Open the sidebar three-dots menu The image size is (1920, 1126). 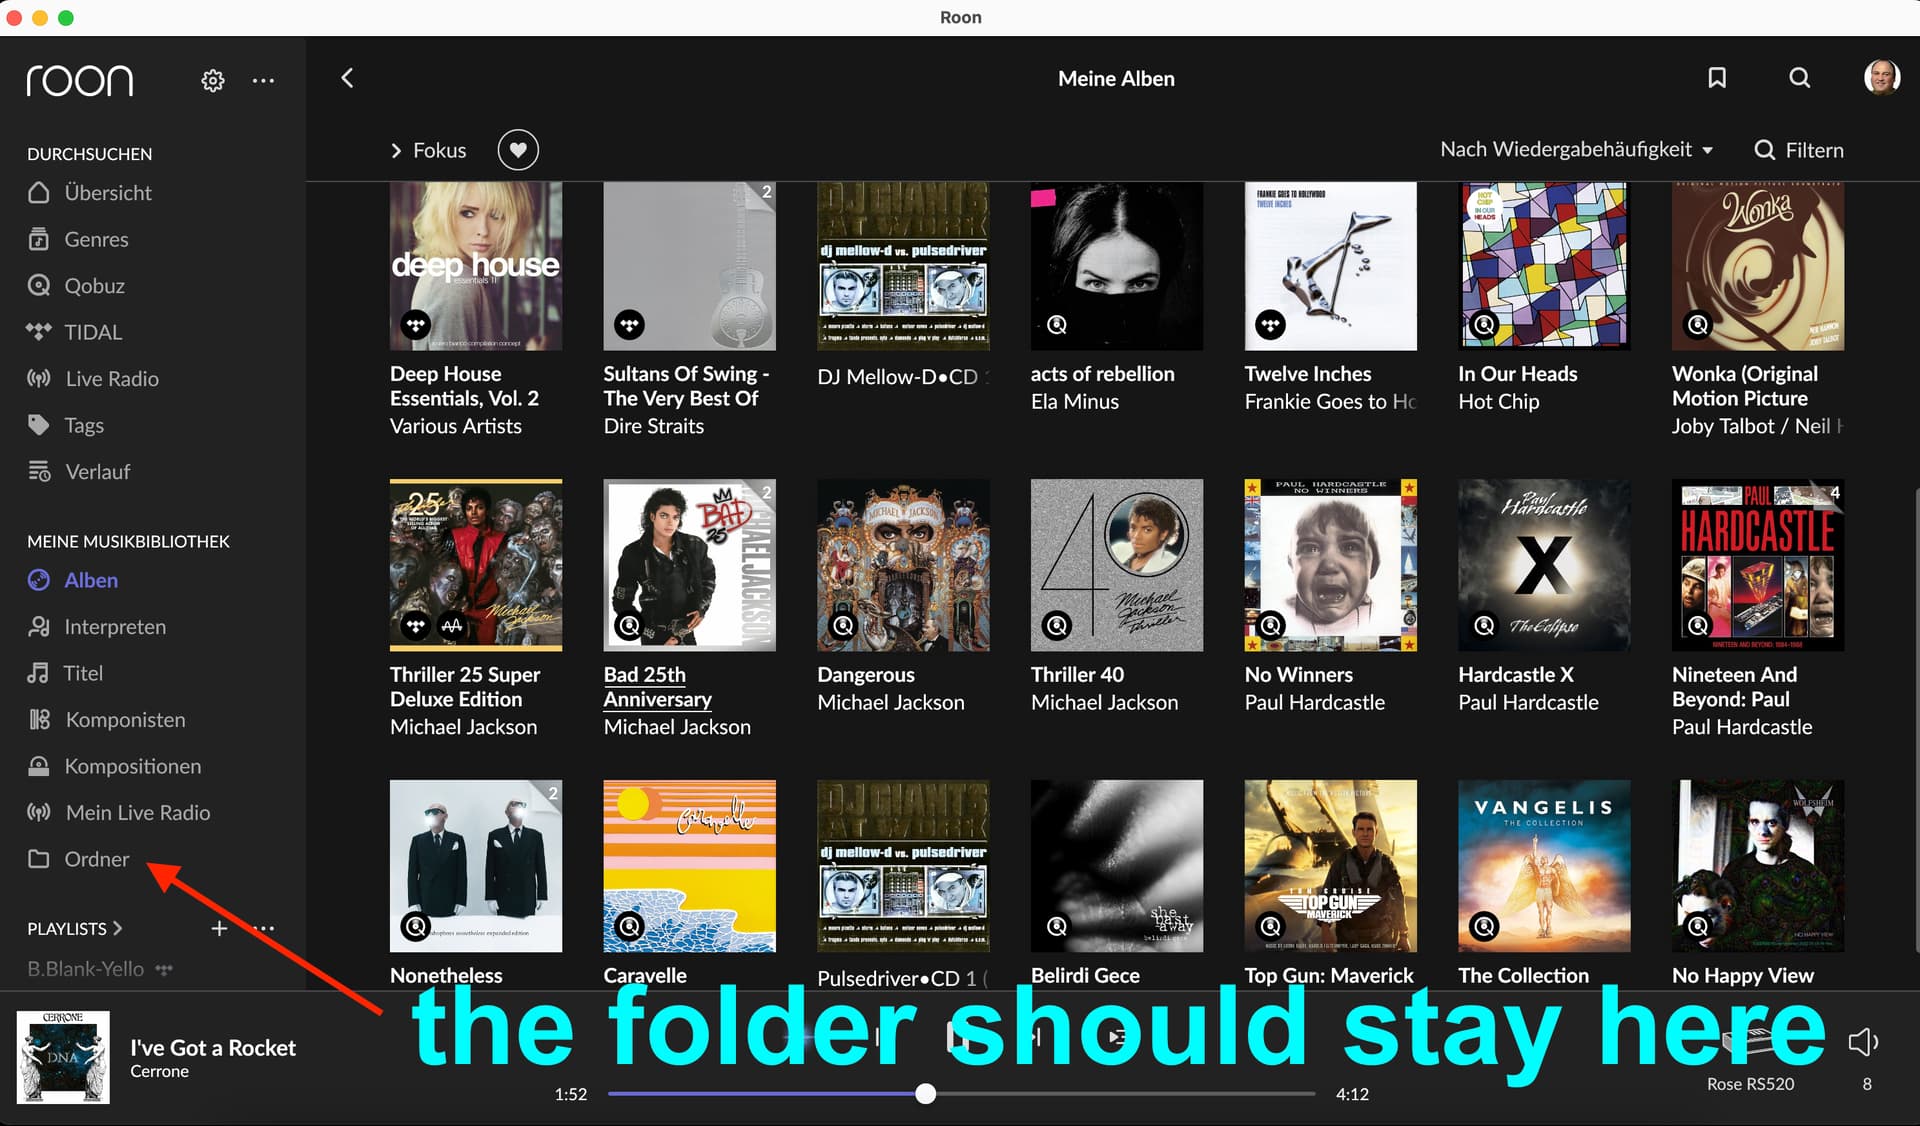click(263, 80)
